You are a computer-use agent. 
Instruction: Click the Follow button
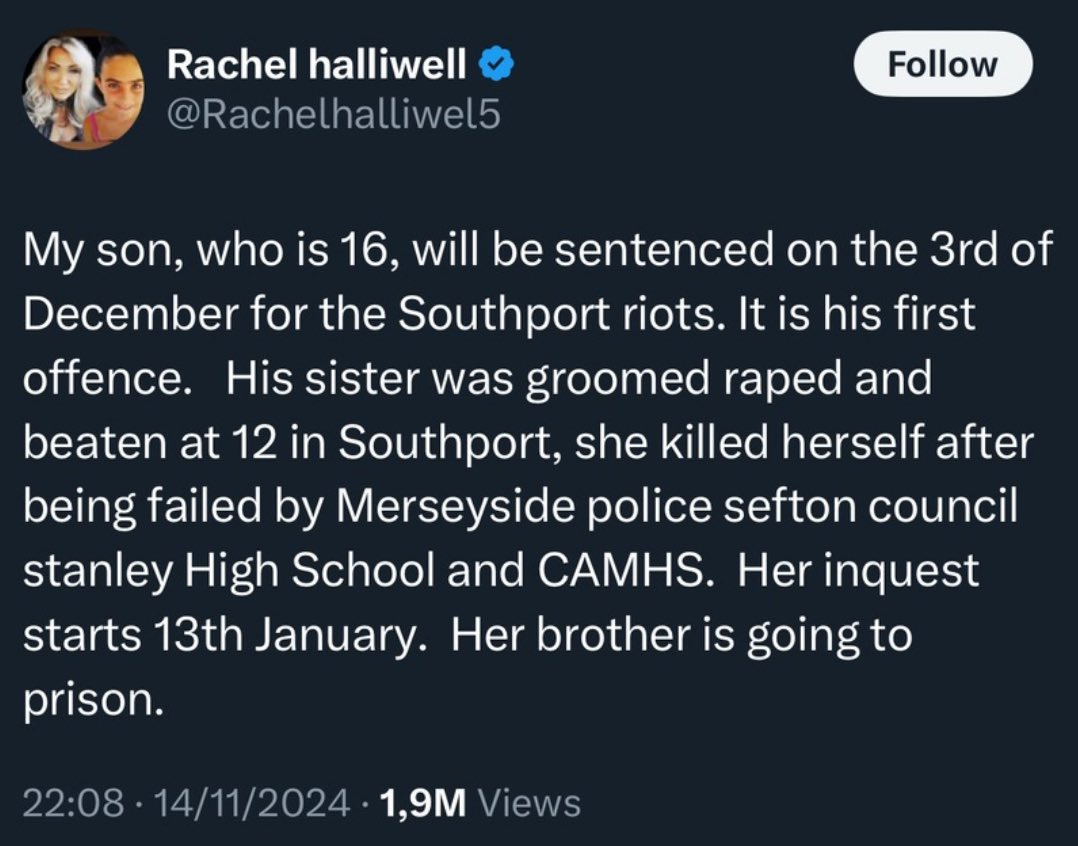pyautogui.click(x=943, y=64)
